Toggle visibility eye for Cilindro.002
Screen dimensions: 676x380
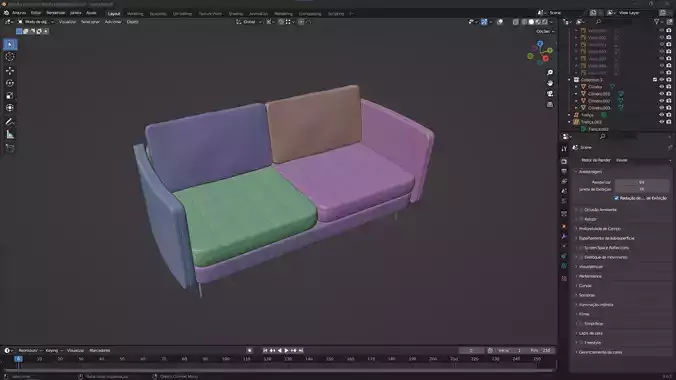point(662,100)
